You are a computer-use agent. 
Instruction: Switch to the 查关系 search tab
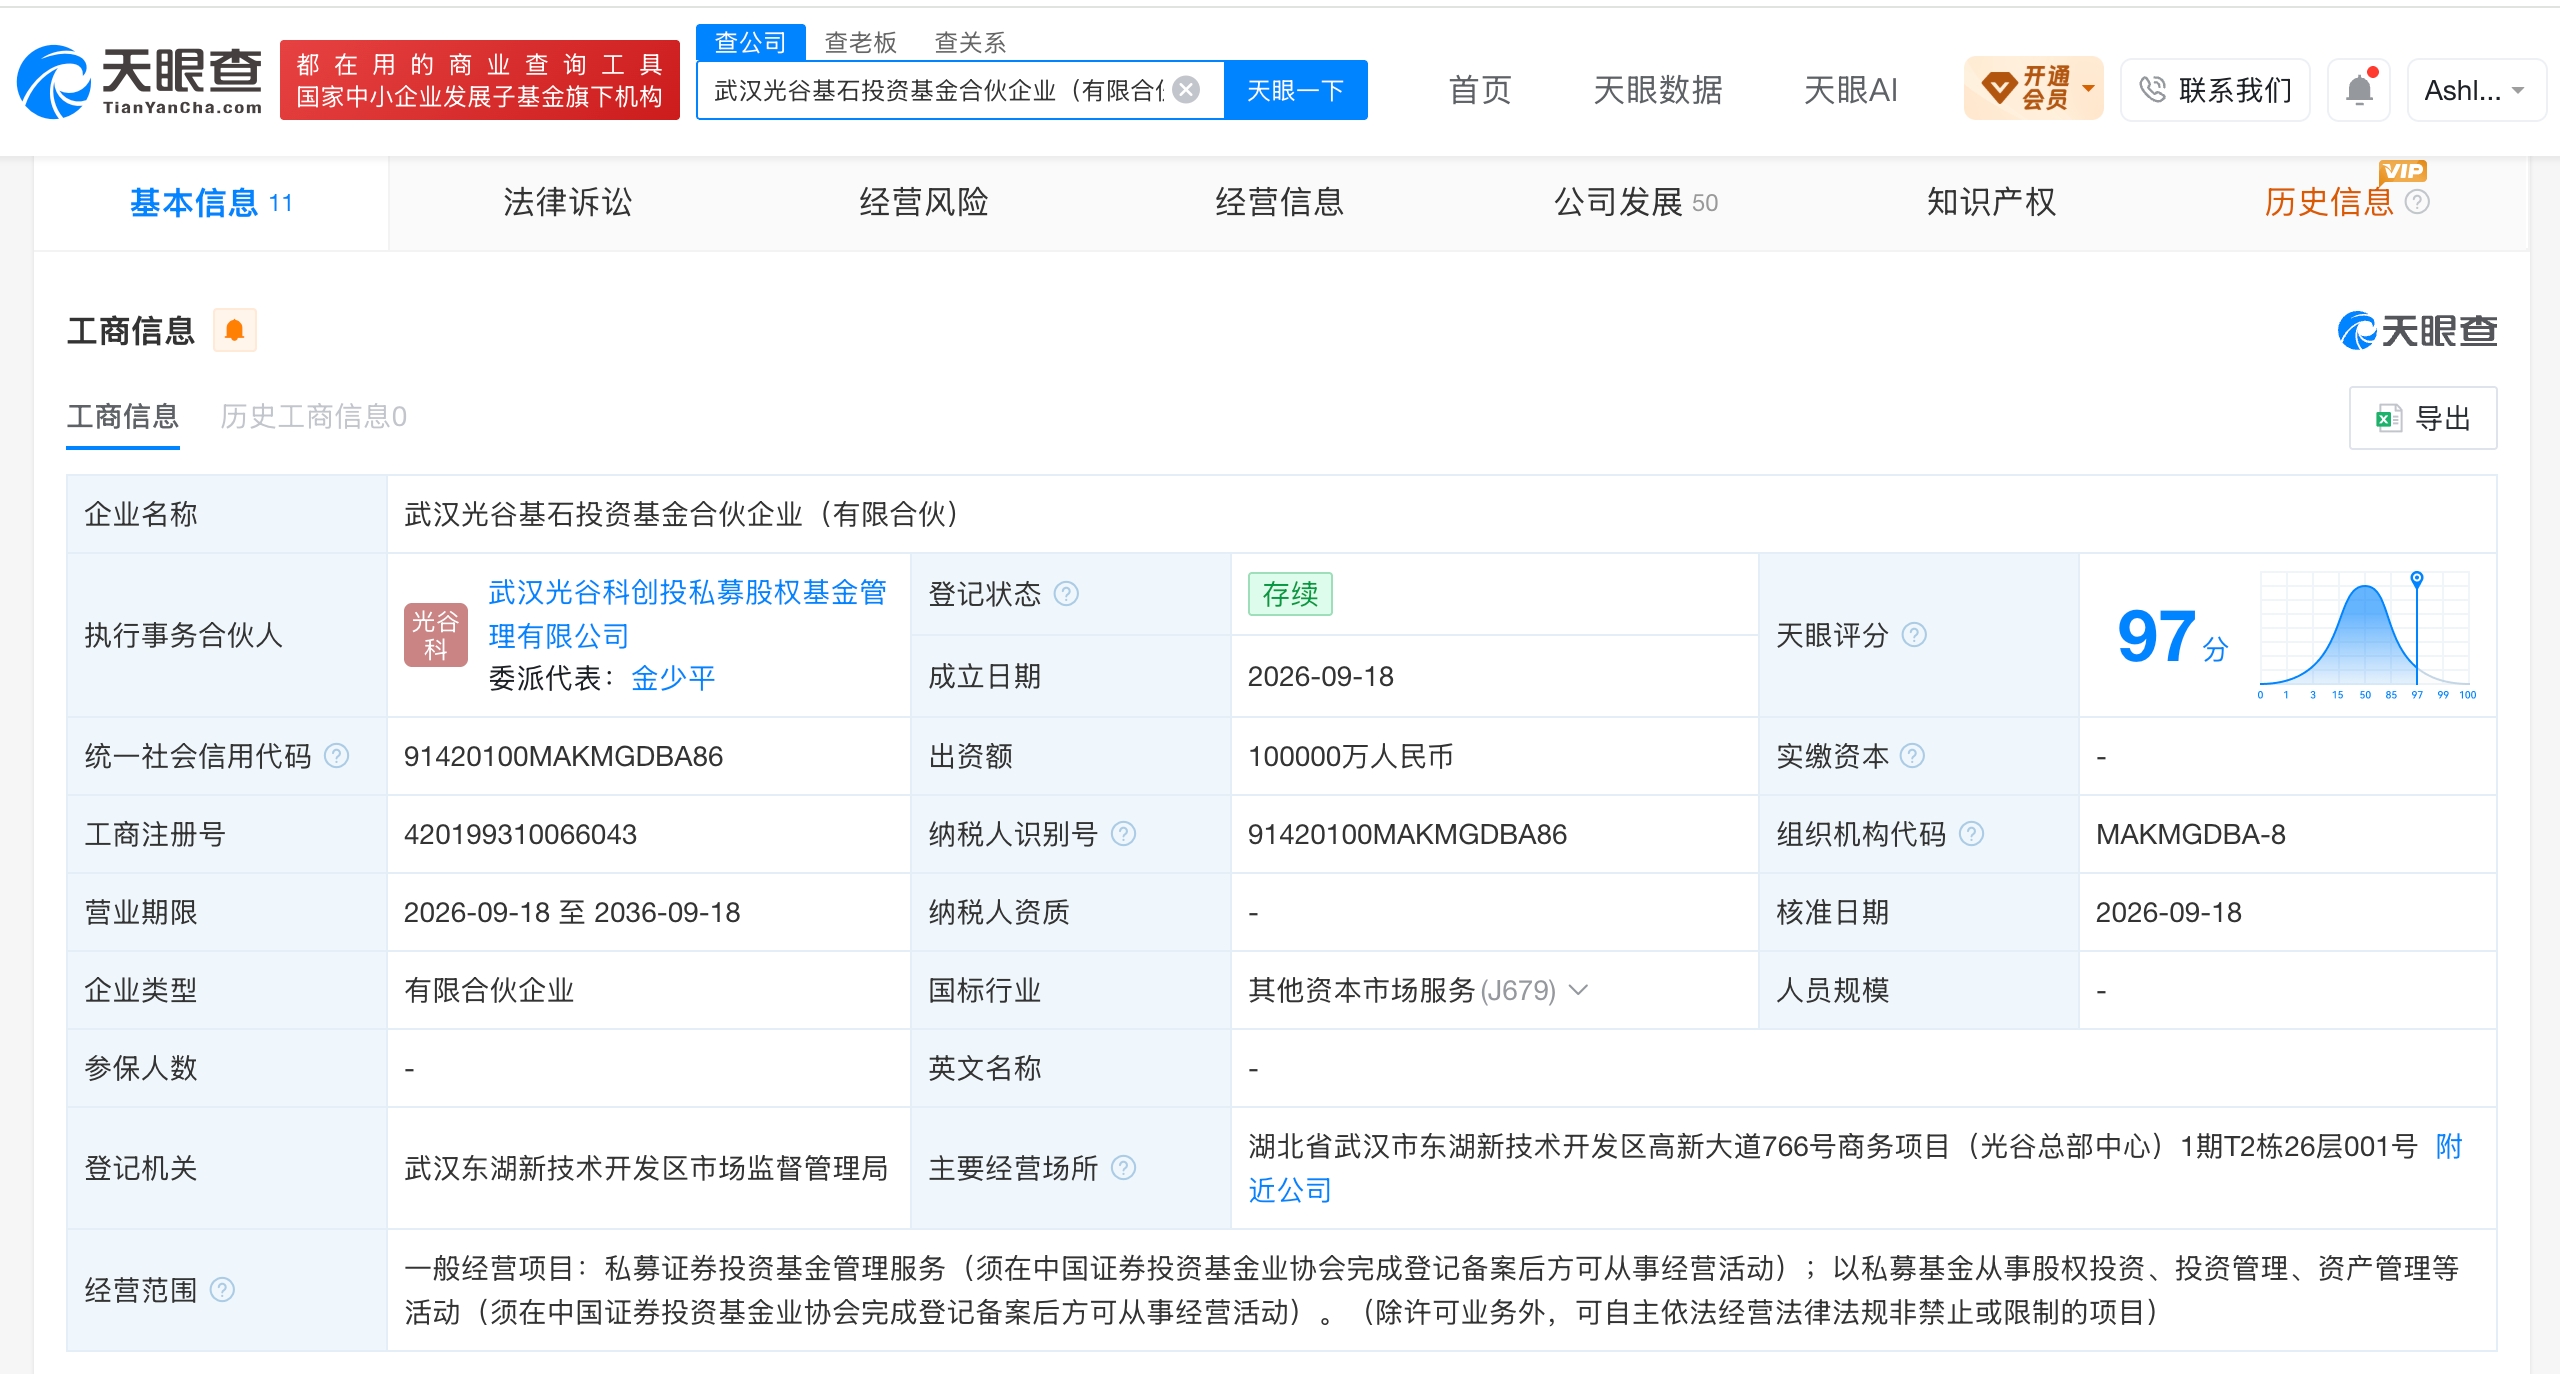(970, 42)
